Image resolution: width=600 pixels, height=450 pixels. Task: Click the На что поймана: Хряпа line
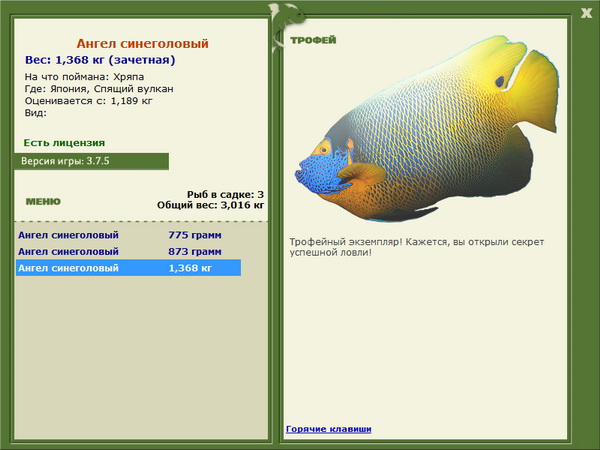click(x=85, y=77)
